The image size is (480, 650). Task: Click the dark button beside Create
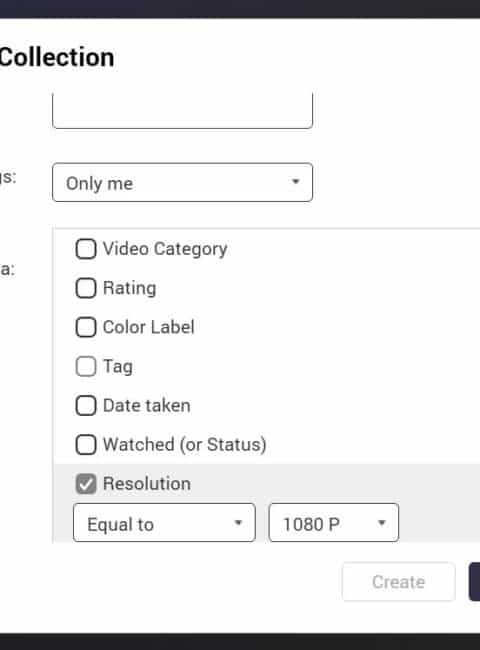click(475, 582)
